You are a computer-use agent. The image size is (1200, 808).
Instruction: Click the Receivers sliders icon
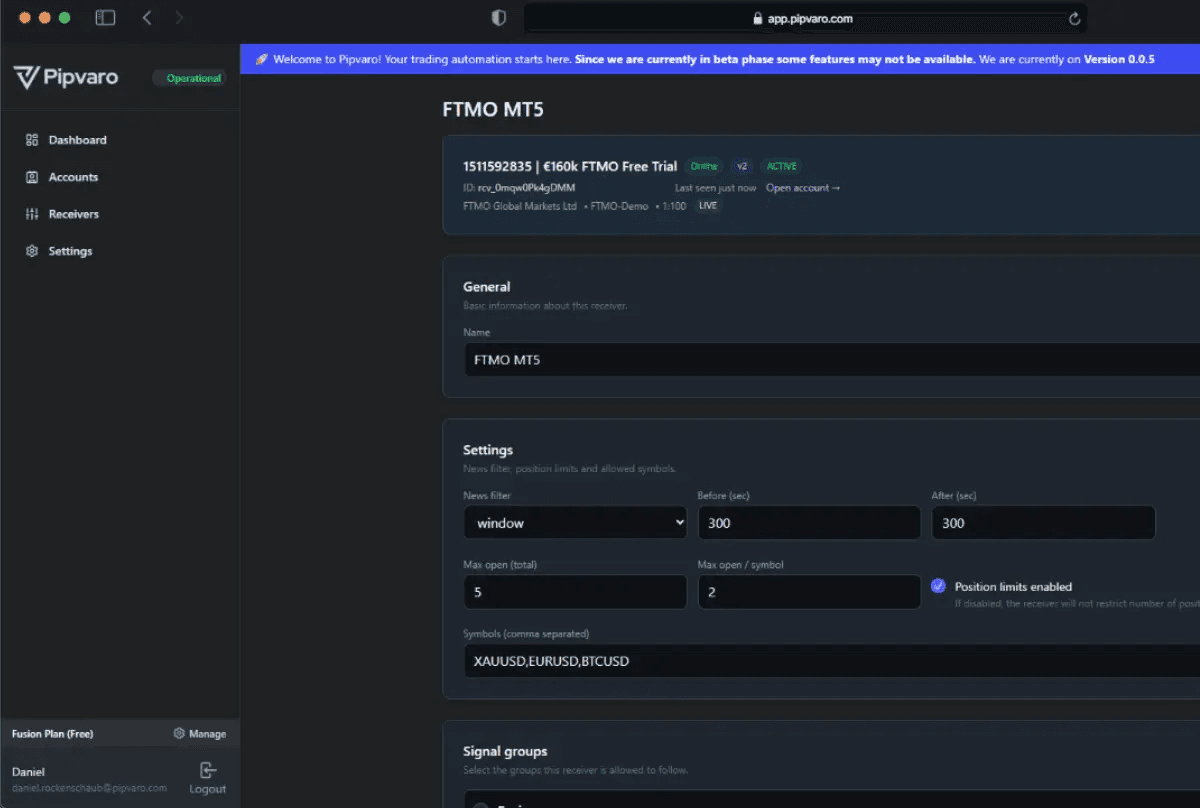pos(32,214)
